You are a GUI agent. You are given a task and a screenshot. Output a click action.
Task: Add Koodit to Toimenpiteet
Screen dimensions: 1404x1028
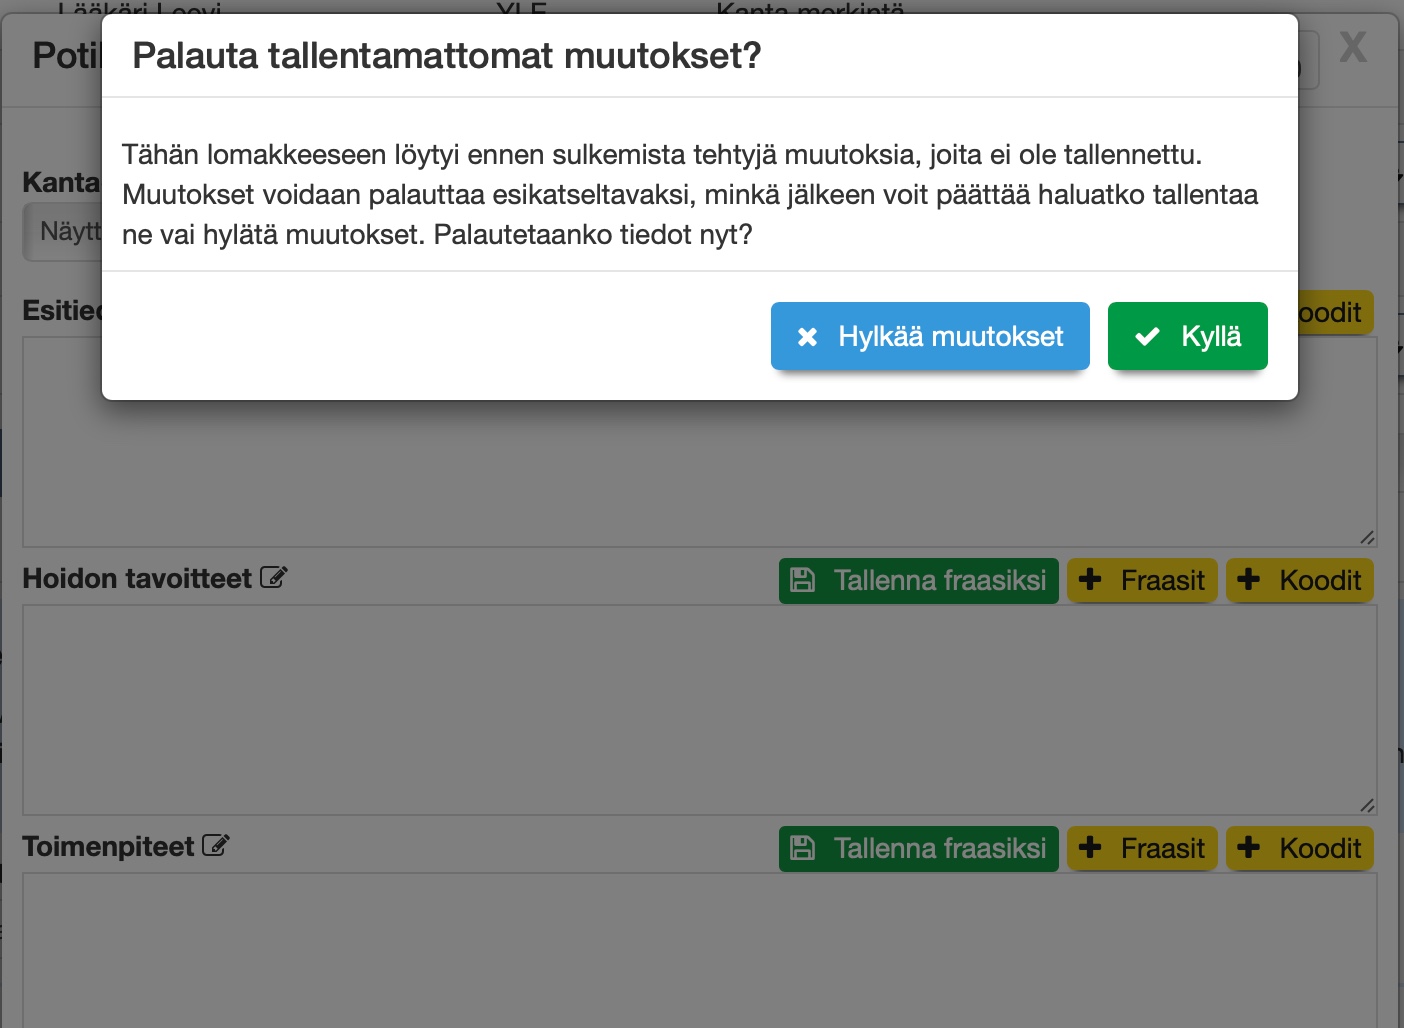pyautogui.click(x=1299, y=849)
